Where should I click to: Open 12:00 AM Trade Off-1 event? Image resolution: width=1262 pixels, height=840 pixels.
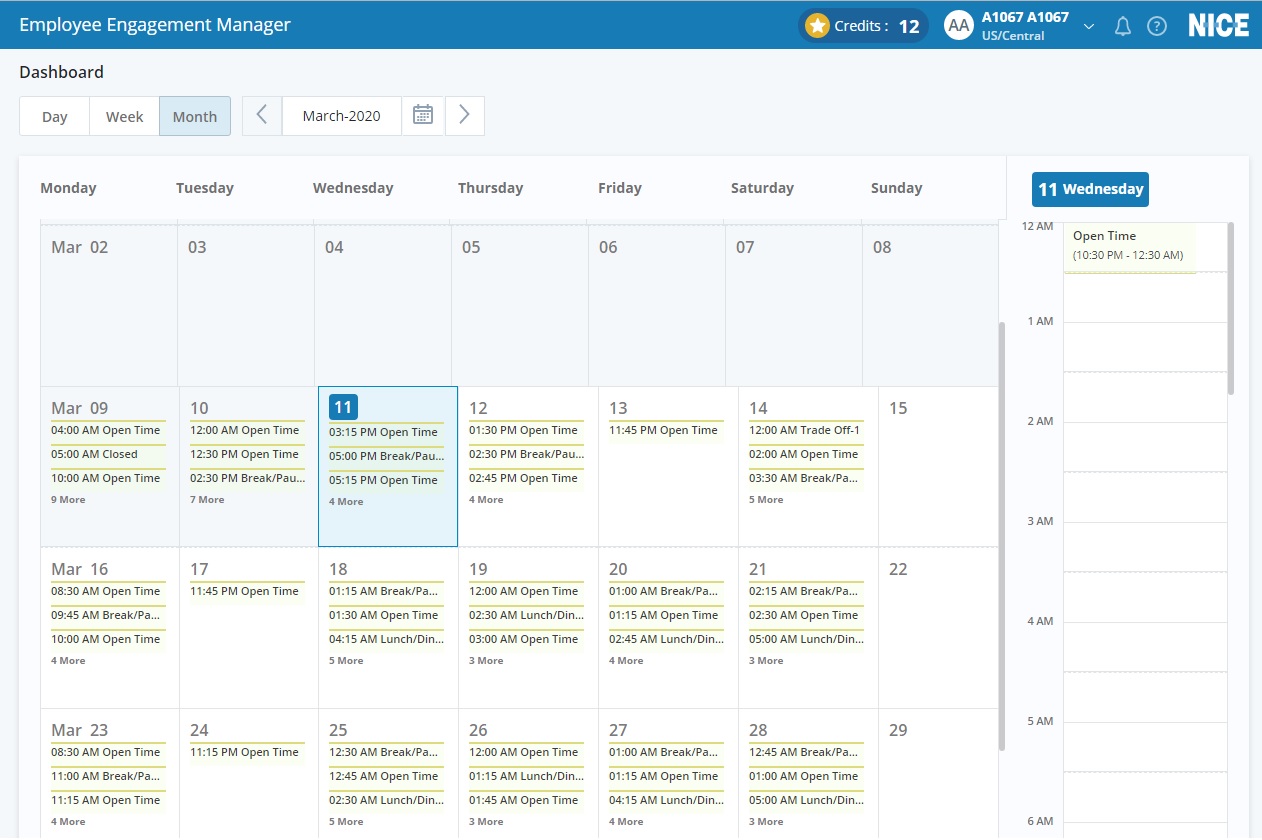click(x=805, y=430)
